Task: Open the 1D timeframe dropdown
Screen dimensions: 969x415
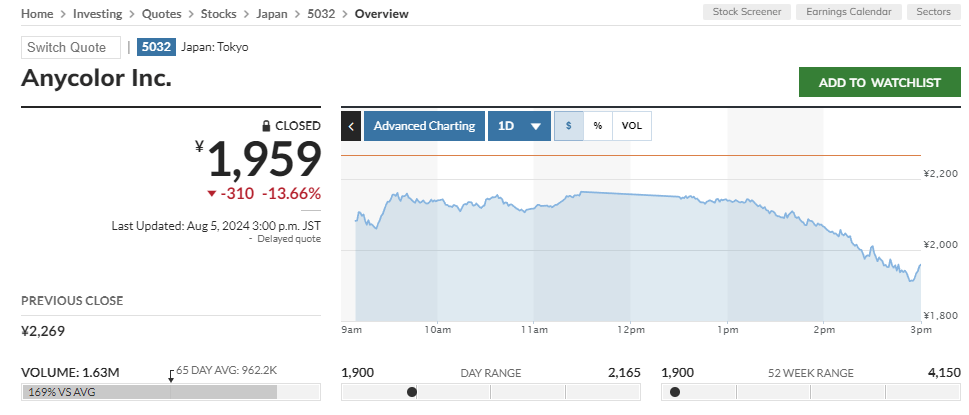Action: coord(519,126)
